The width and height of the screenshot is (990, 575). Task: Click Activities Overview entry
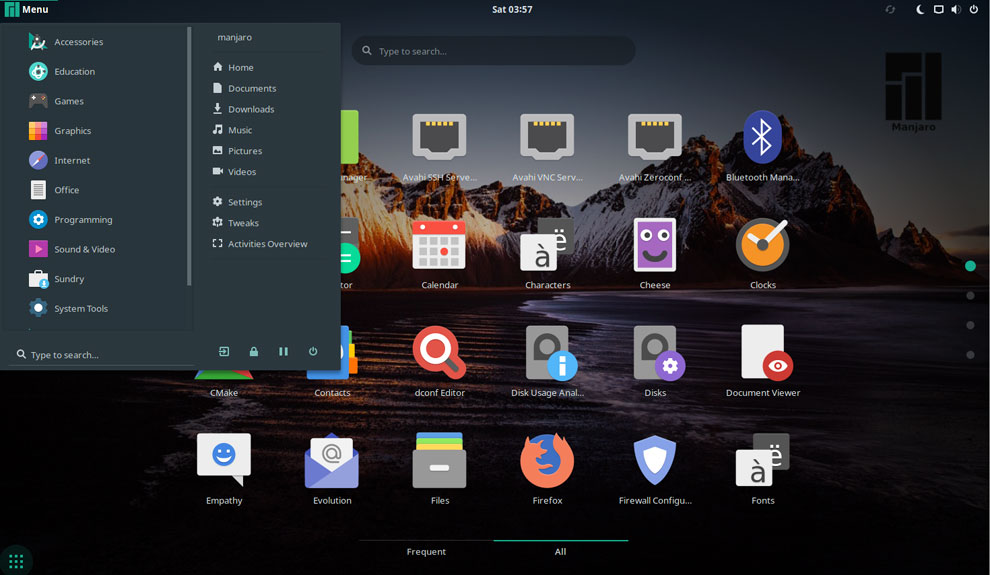[268, 243]
